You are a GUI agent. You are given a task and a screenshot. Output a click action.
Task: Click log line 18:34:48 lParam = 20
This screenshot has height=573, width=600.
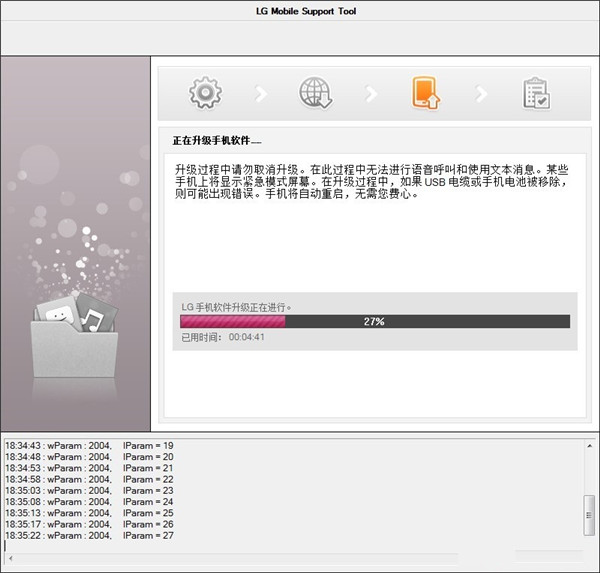(x=89, y=457)
